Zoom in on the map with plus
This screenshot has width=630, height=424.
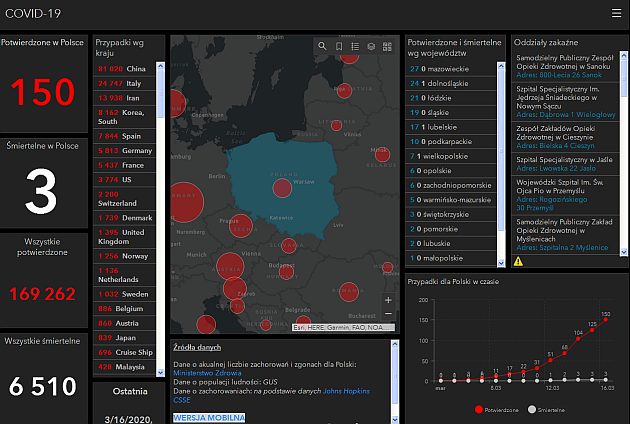click(388, 300)
